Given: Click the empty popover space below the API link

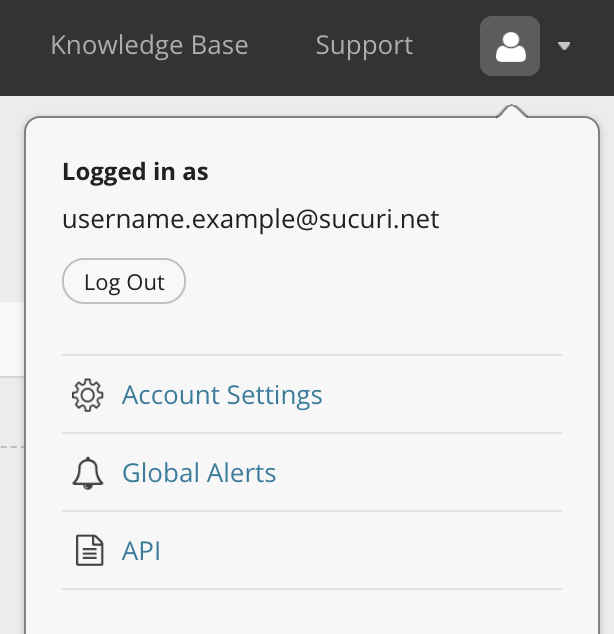Looking at the screenshot, I should 312,612.
